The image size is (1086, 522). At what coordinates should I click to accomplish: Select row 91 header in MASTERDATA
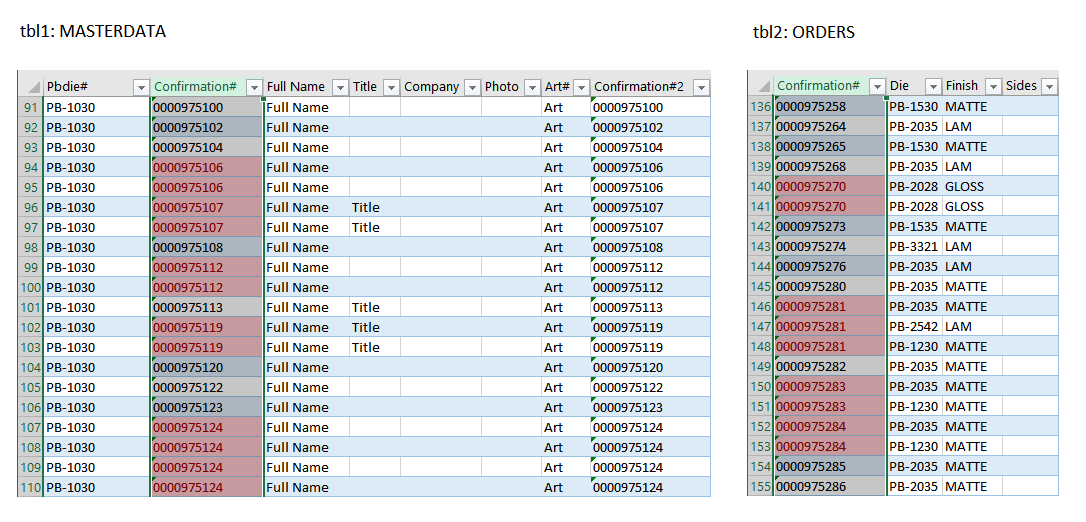click(x=30, y=107)
